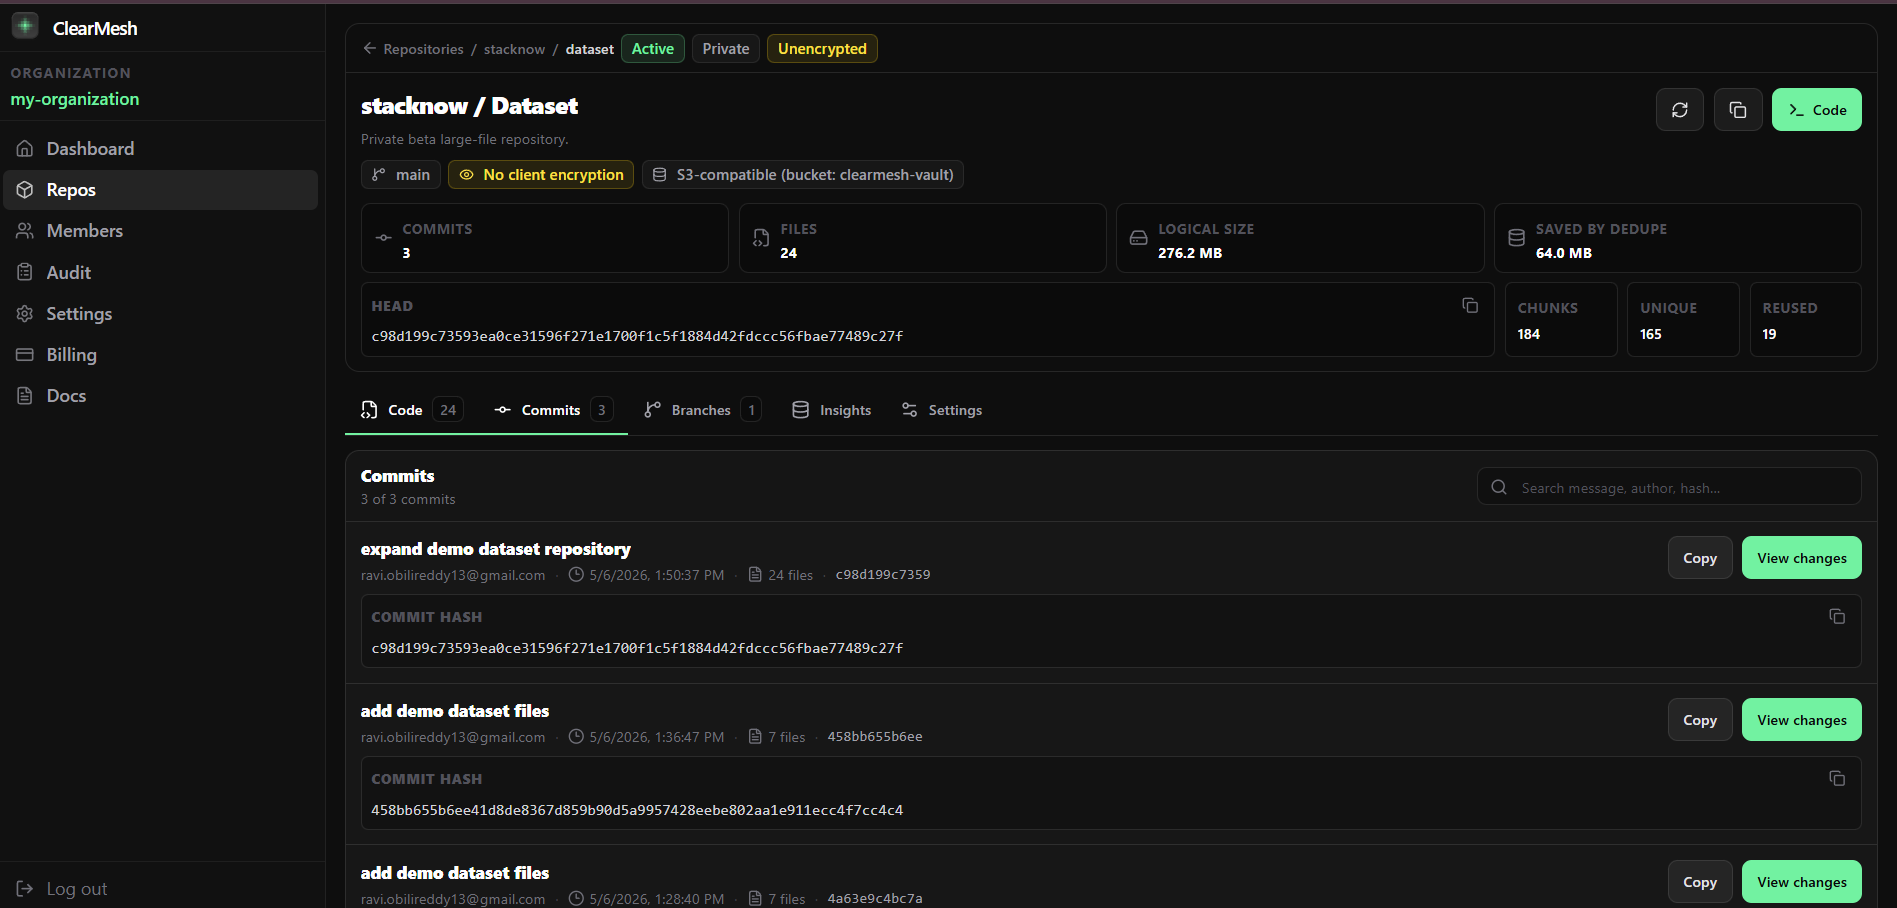Open the Docs sidebar link
1897x908 pixels.
(161, 396)
